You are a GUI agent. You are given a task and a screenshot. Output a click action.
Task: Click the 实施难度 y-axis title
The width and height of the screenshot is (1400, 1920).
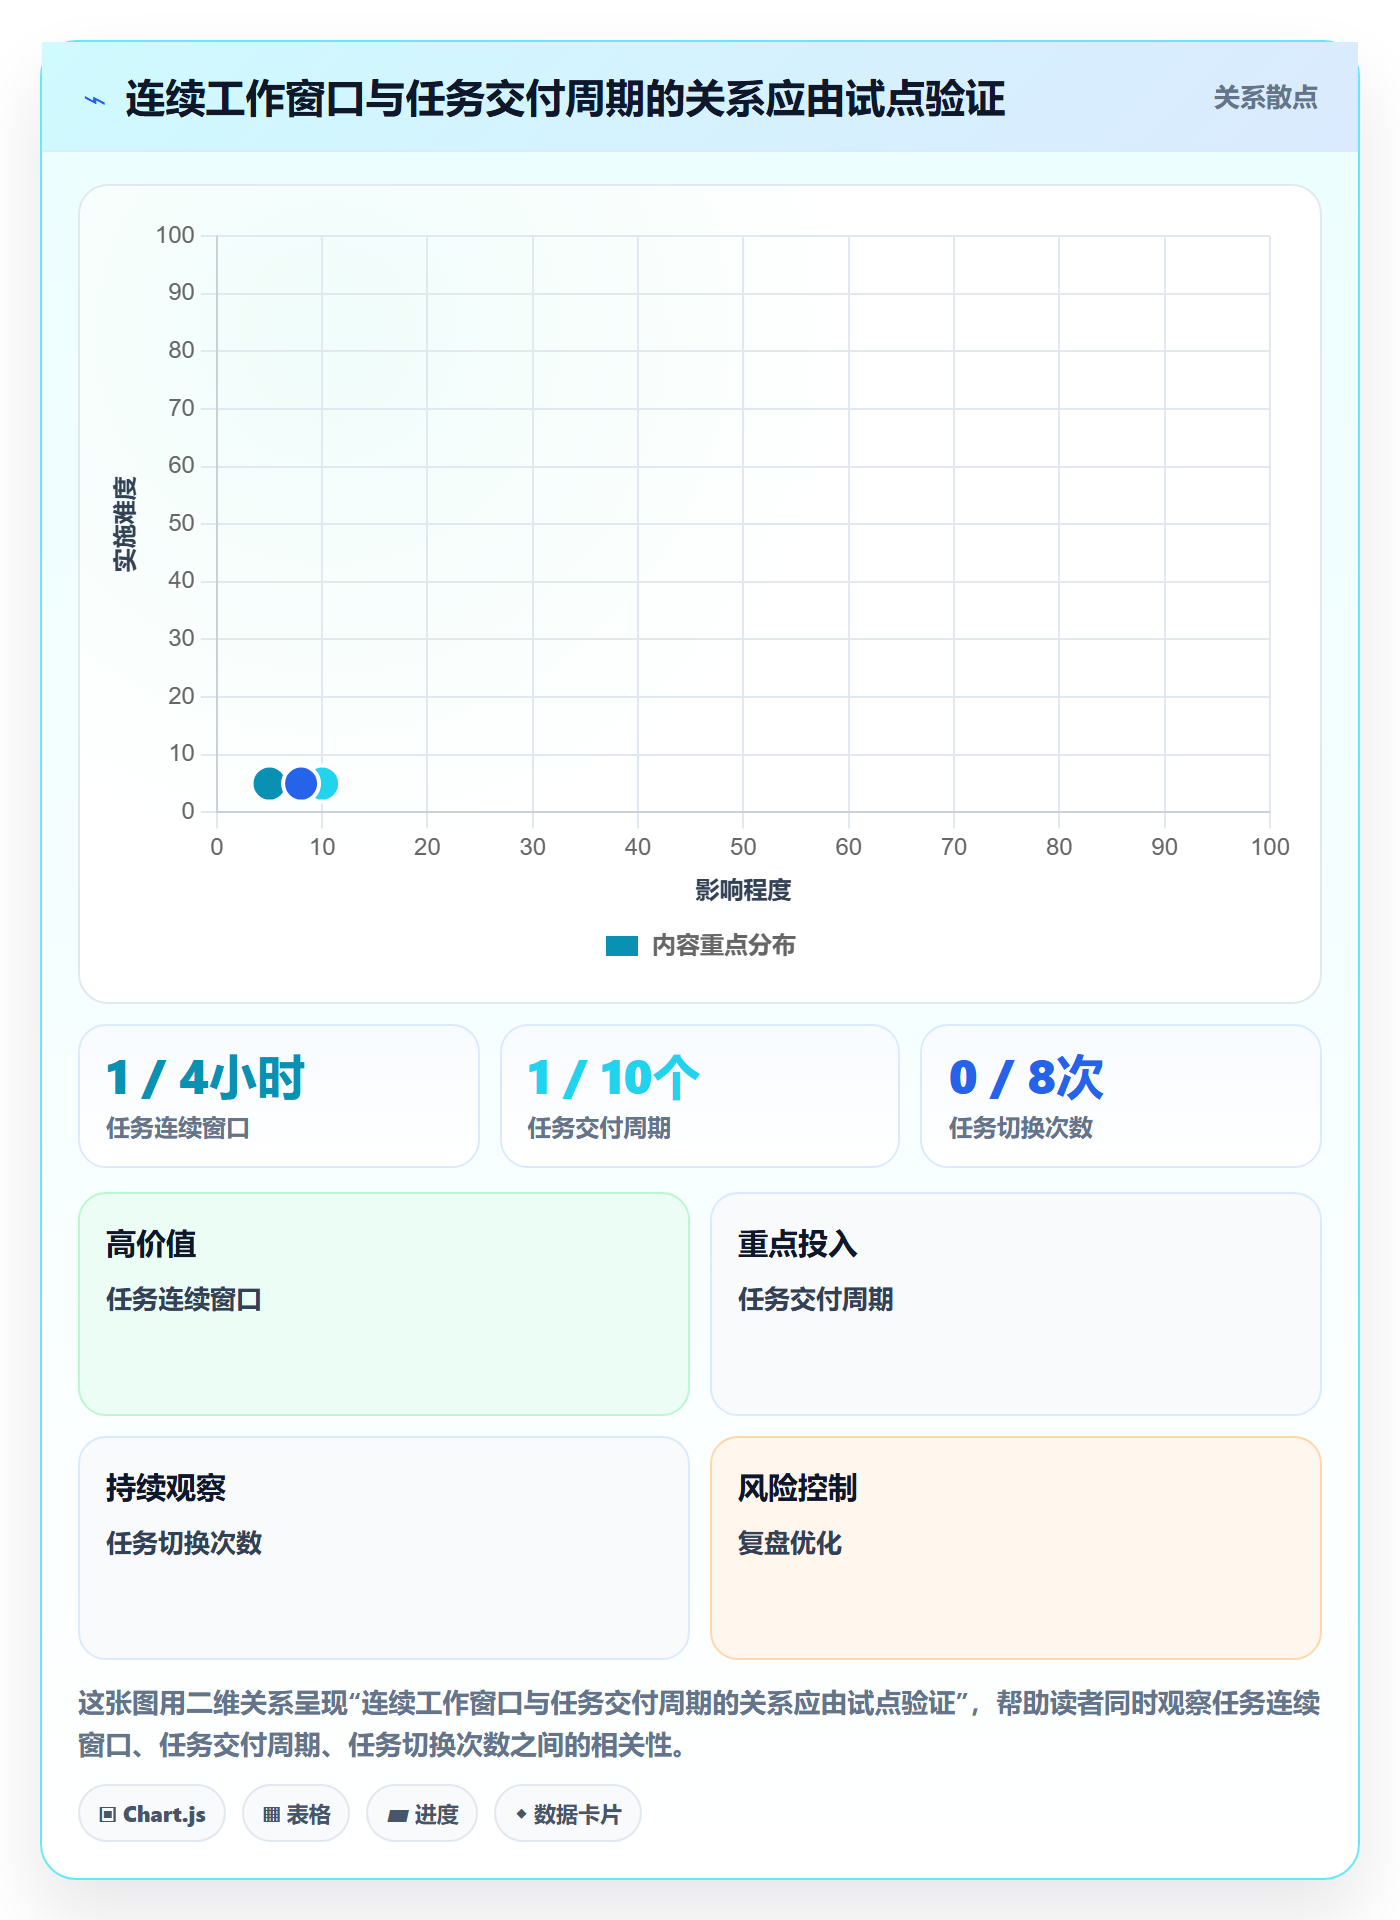tap(125, 523)
